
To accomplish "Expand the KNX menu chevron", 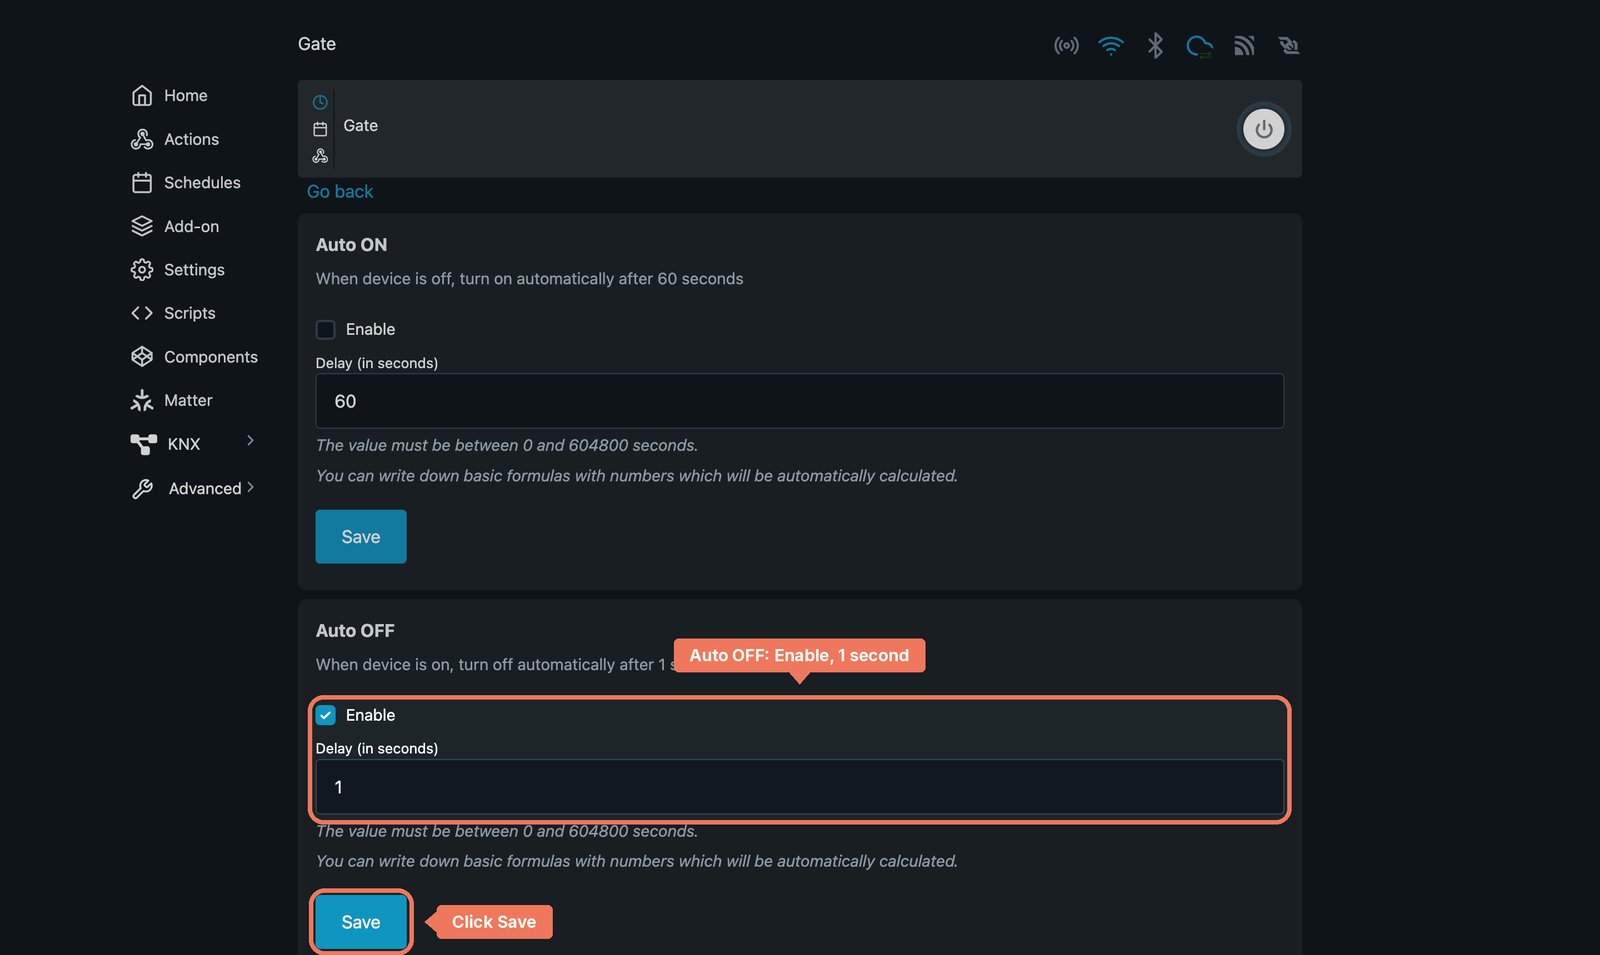I will [x=250, y=441].
